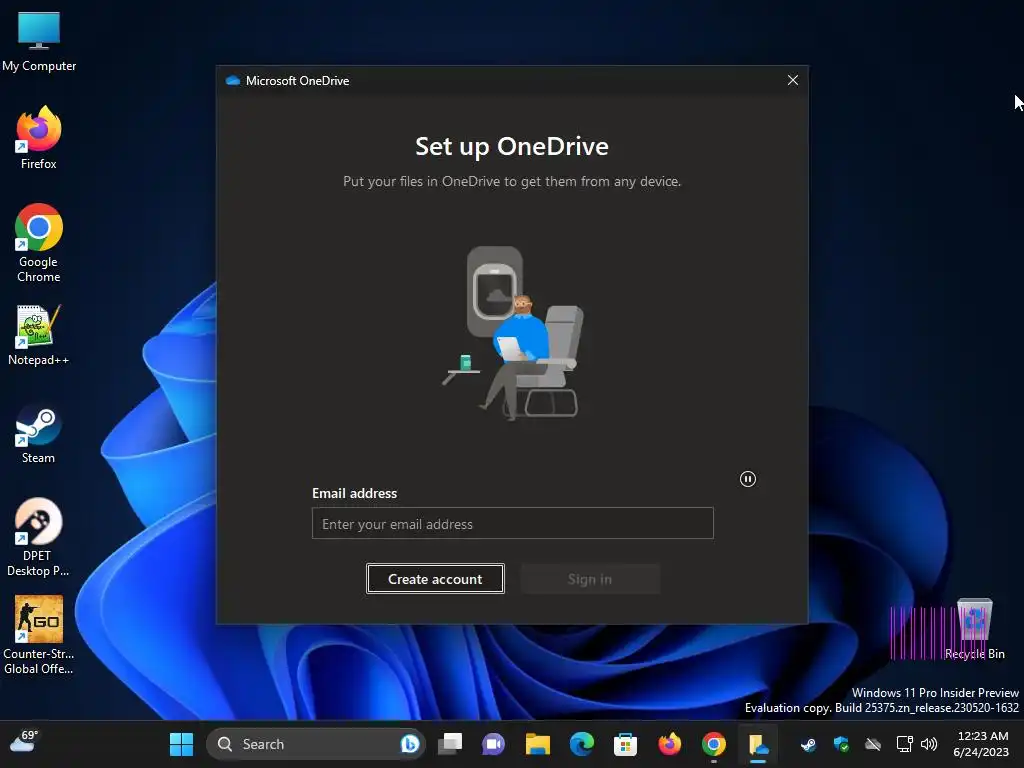The height and width of the screenshot is (768, 1024).
Task: Open Microsoft Store from the taskbar
Action: click(x=625, y=744)
